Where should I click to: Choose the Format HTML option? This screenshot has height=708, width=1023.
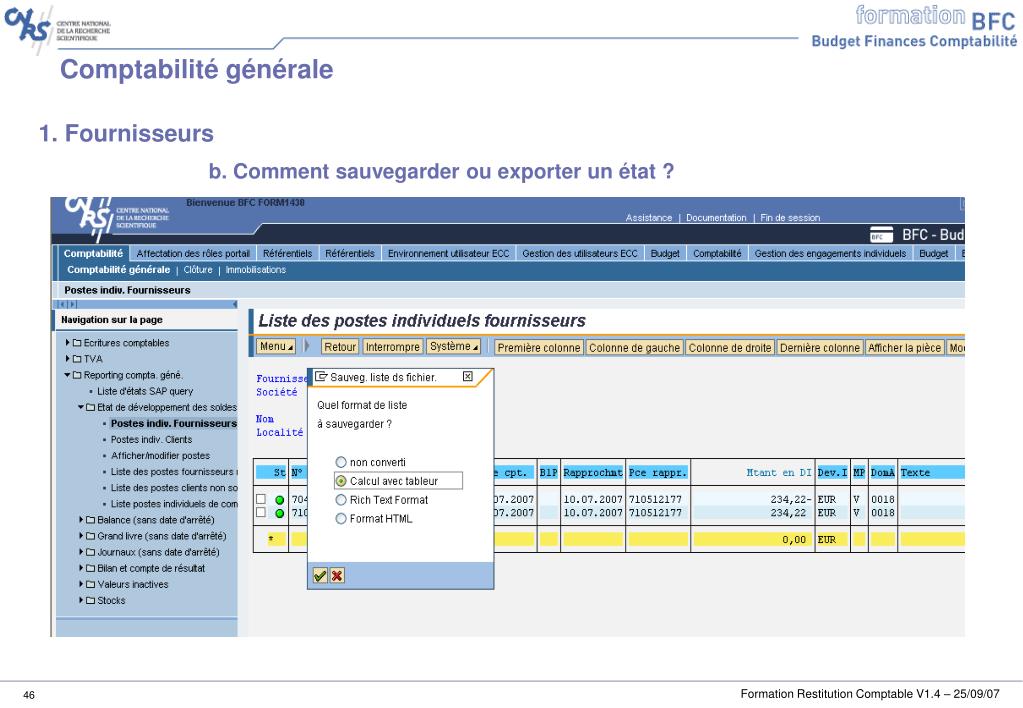tap(374, 519)
